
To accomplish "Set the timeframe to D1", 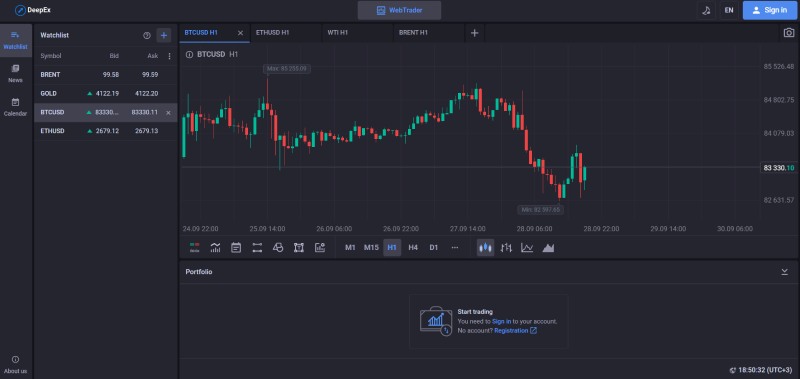I will (434, 247).
